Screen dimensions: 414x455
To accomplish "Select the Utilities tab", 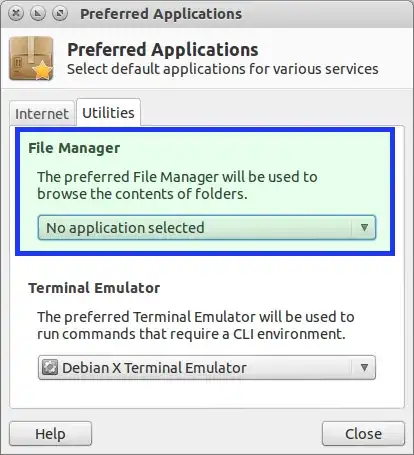I will [108, 113].
